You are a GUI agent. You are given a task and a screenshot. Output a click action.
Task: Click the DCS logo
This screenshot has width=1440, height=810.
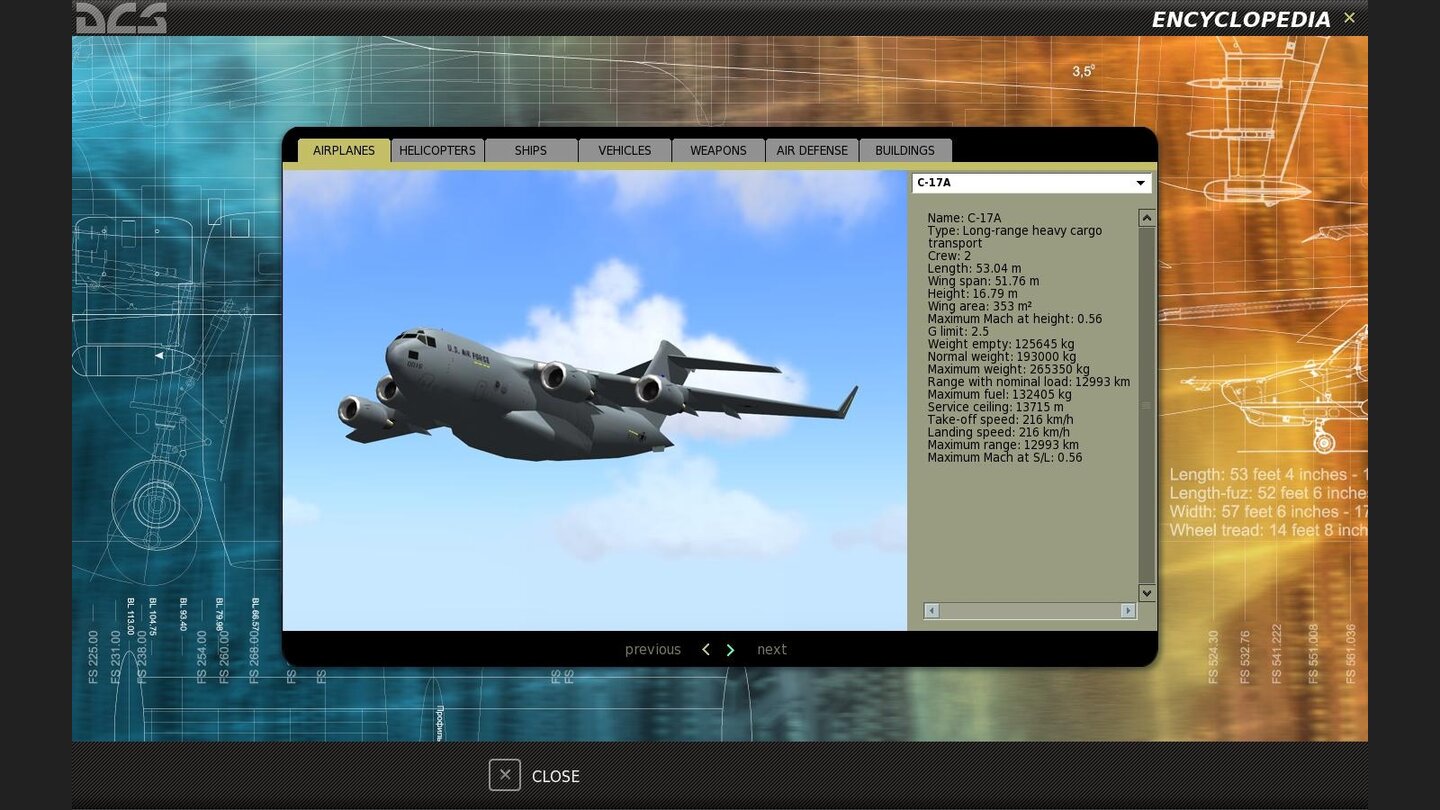121,18
